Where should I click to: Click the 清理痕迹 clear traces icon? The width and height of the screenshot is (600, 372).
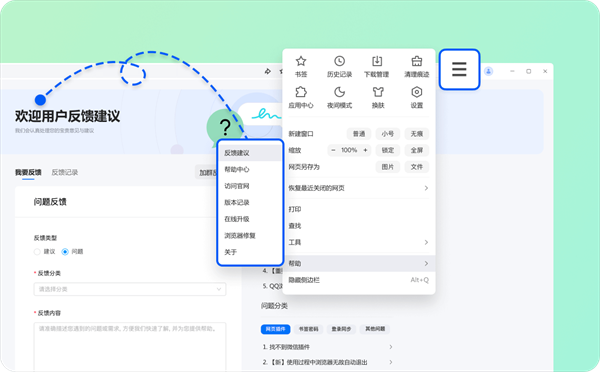tap(417, 61)
